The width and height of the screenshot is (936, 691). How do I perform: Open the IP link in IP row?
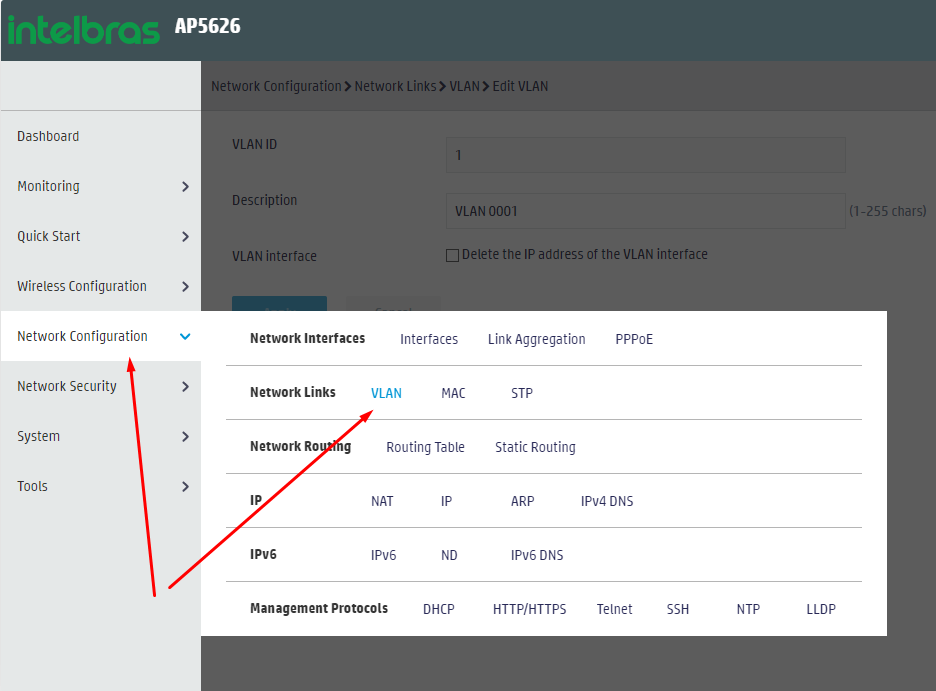446,501
